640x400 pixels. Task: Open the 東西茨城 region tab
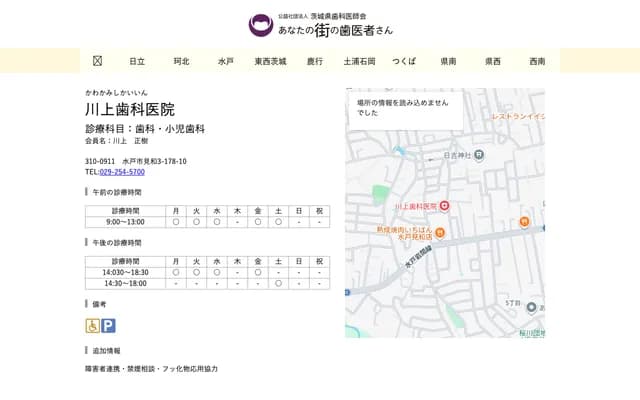point(270,61)
